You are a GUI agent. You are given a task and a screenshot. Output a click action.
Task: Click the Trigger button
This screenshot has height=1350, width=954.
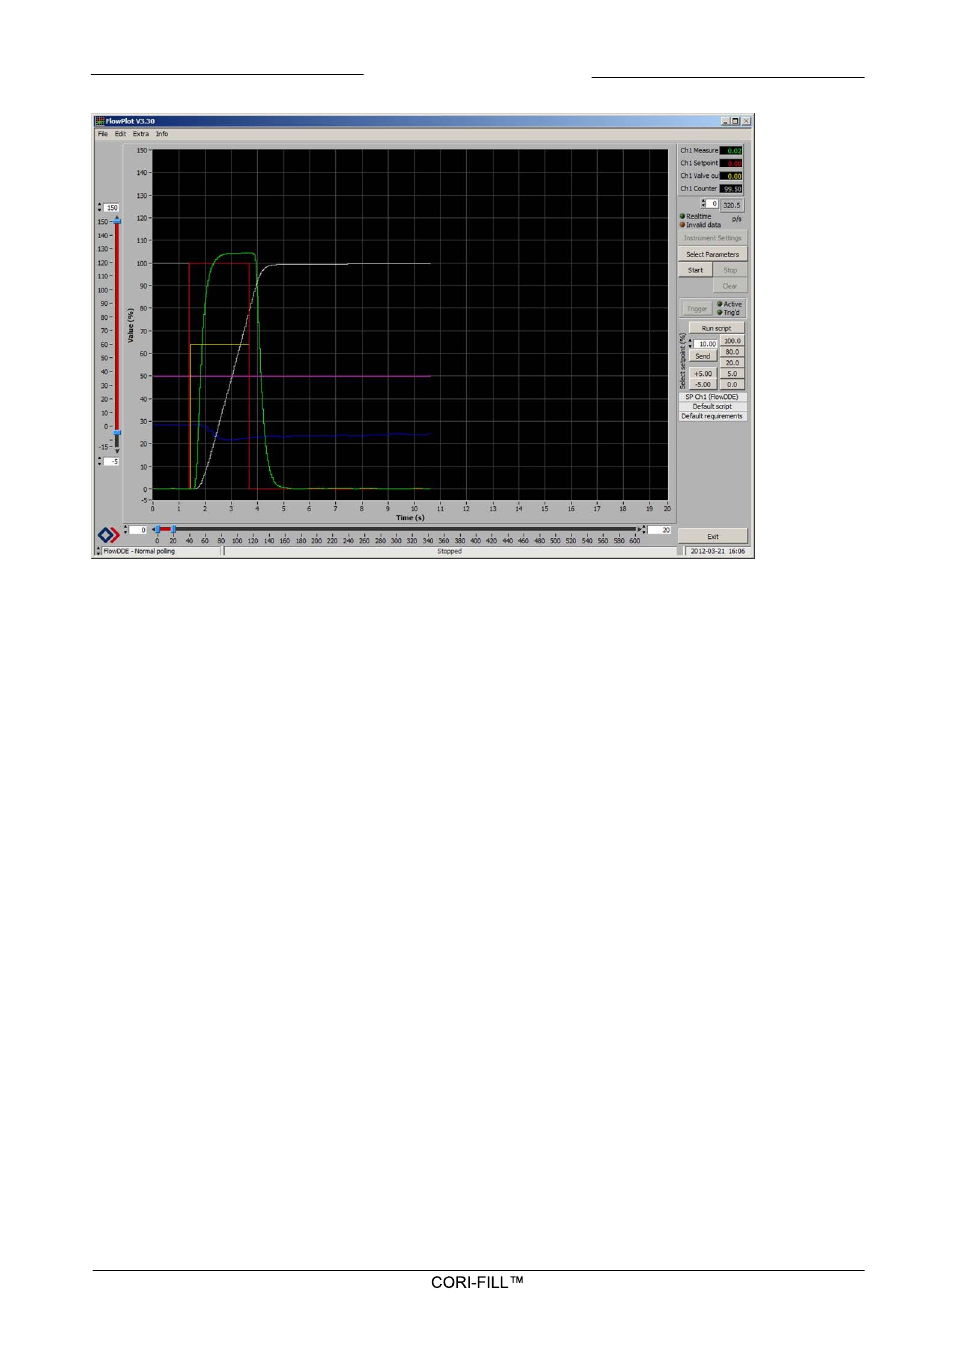click(x=697, y=309)
